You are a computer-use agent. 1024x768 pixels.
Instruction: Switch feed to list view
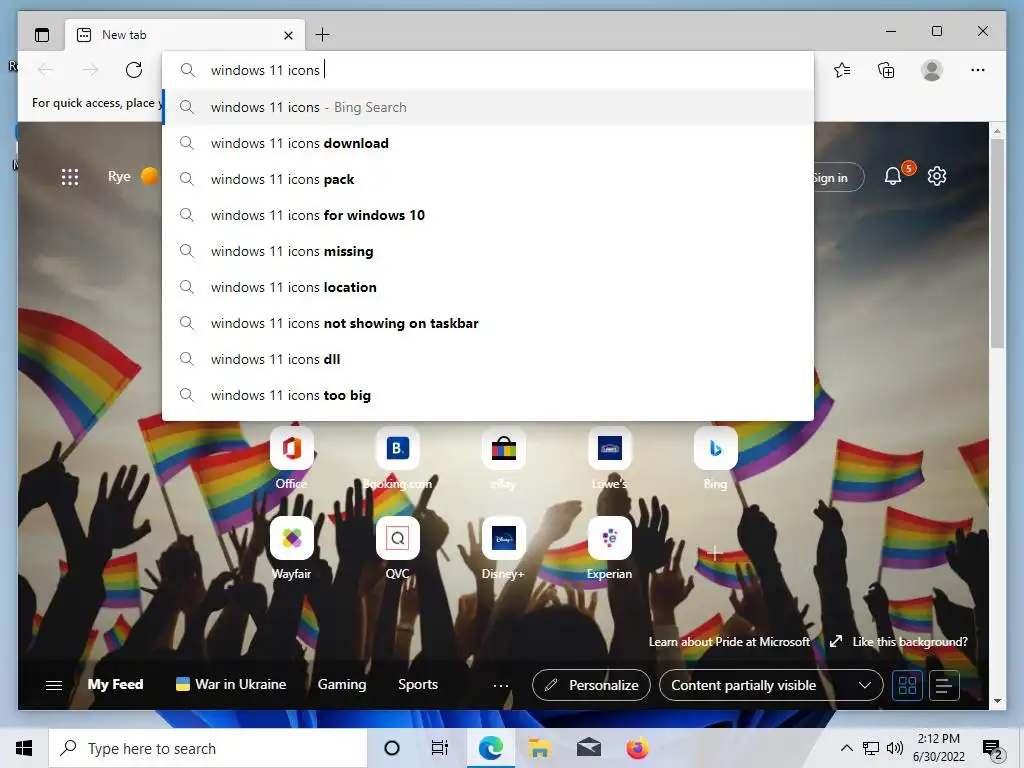coord(944,685)
